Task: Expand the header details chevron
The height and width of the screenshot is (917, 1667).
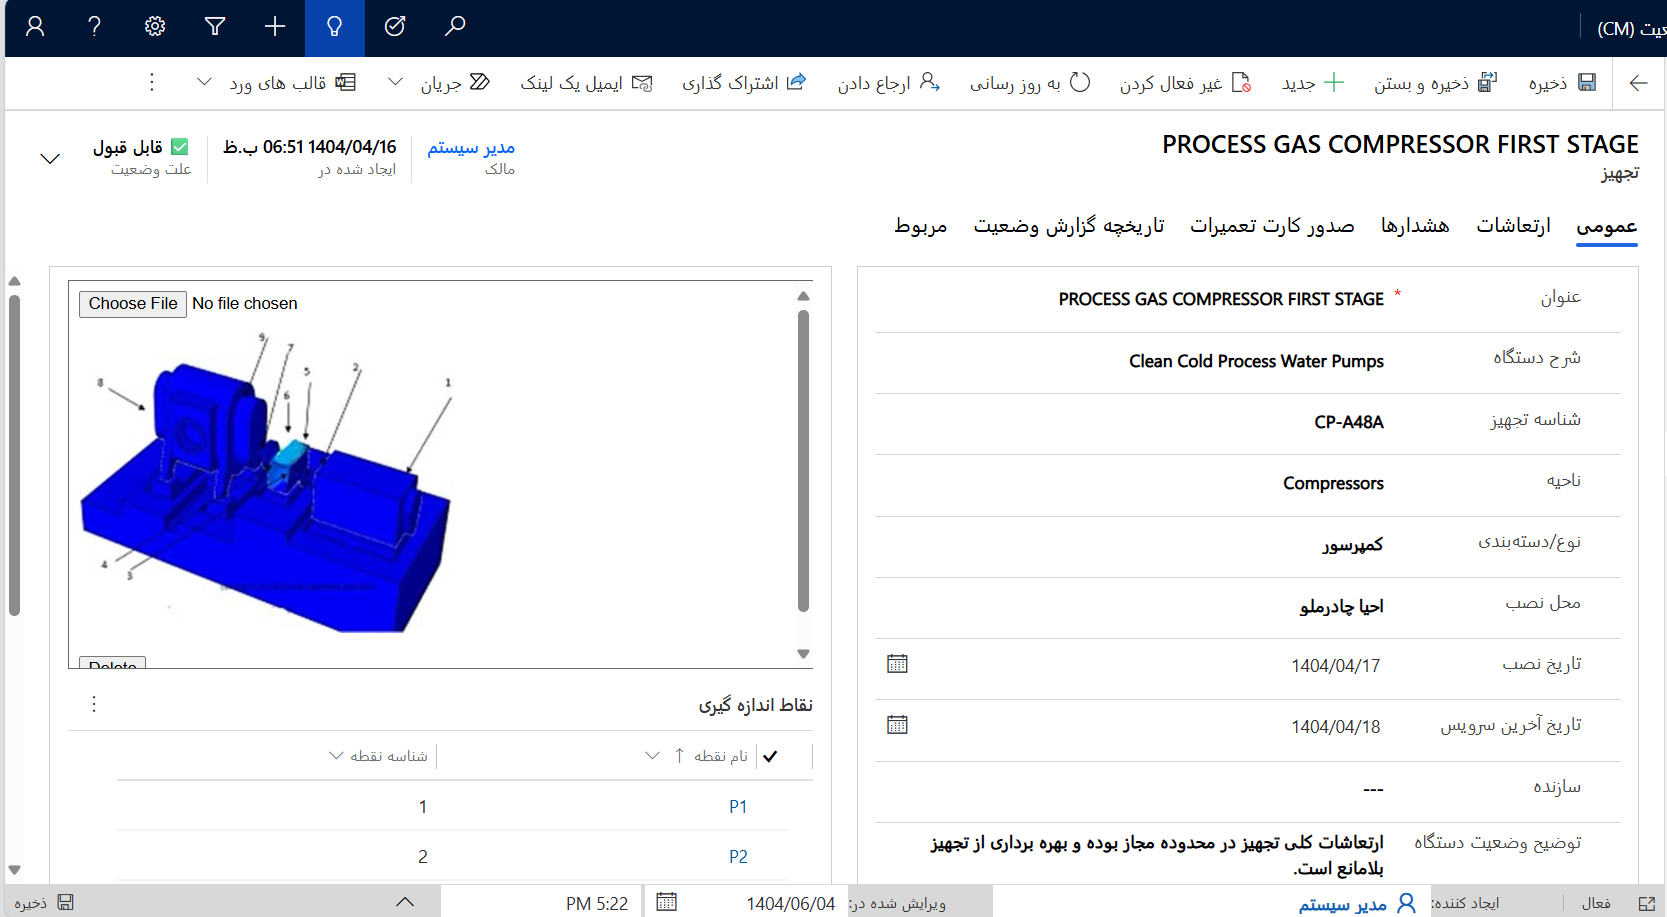Action: click(x=50, y=159)
